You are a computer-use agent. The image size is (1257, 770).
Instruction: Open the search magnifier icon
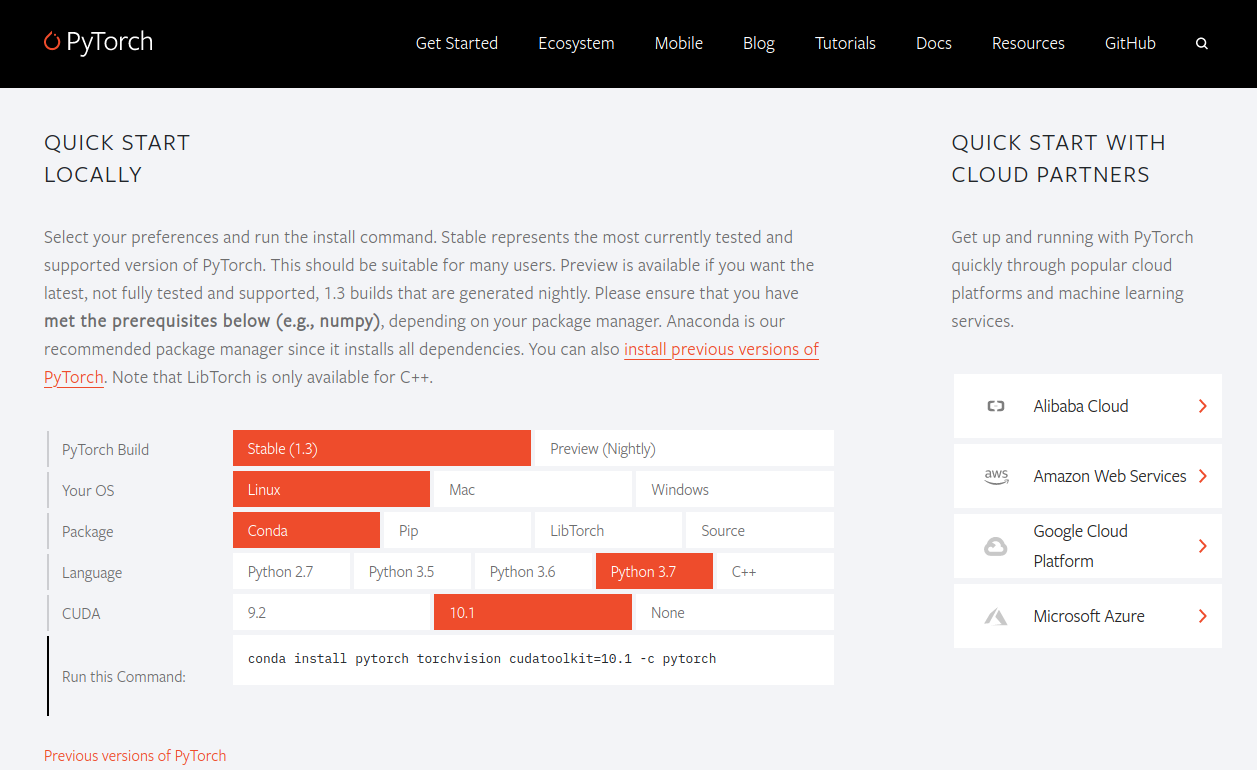click(1202, 44)
